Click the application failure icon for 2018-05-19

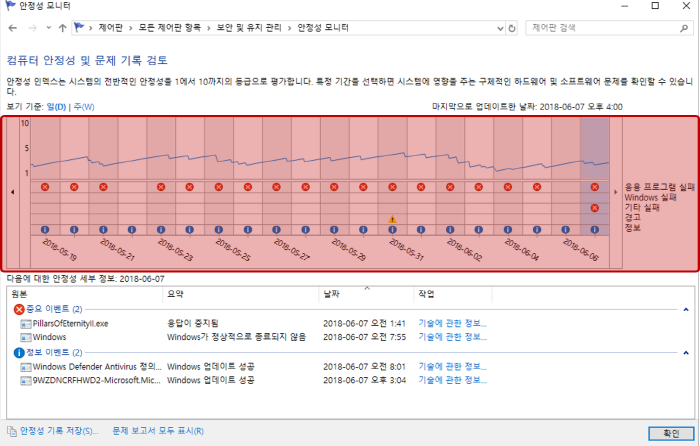click(45, 187)
